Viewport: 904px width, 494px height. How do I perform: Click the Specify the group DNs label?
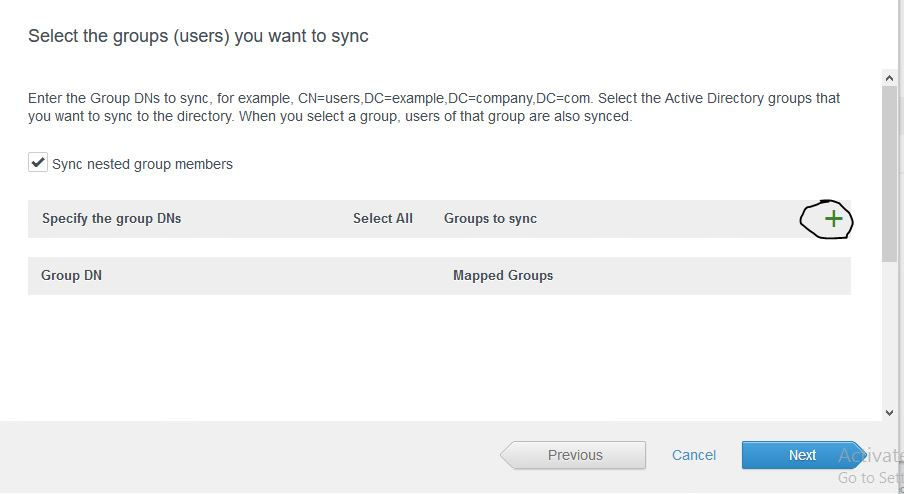(111, 218)
